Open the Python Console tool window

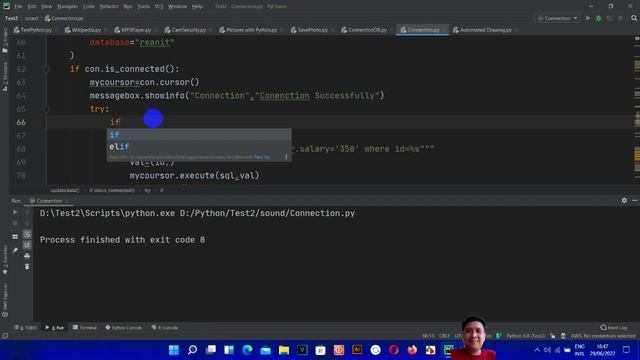124,327
